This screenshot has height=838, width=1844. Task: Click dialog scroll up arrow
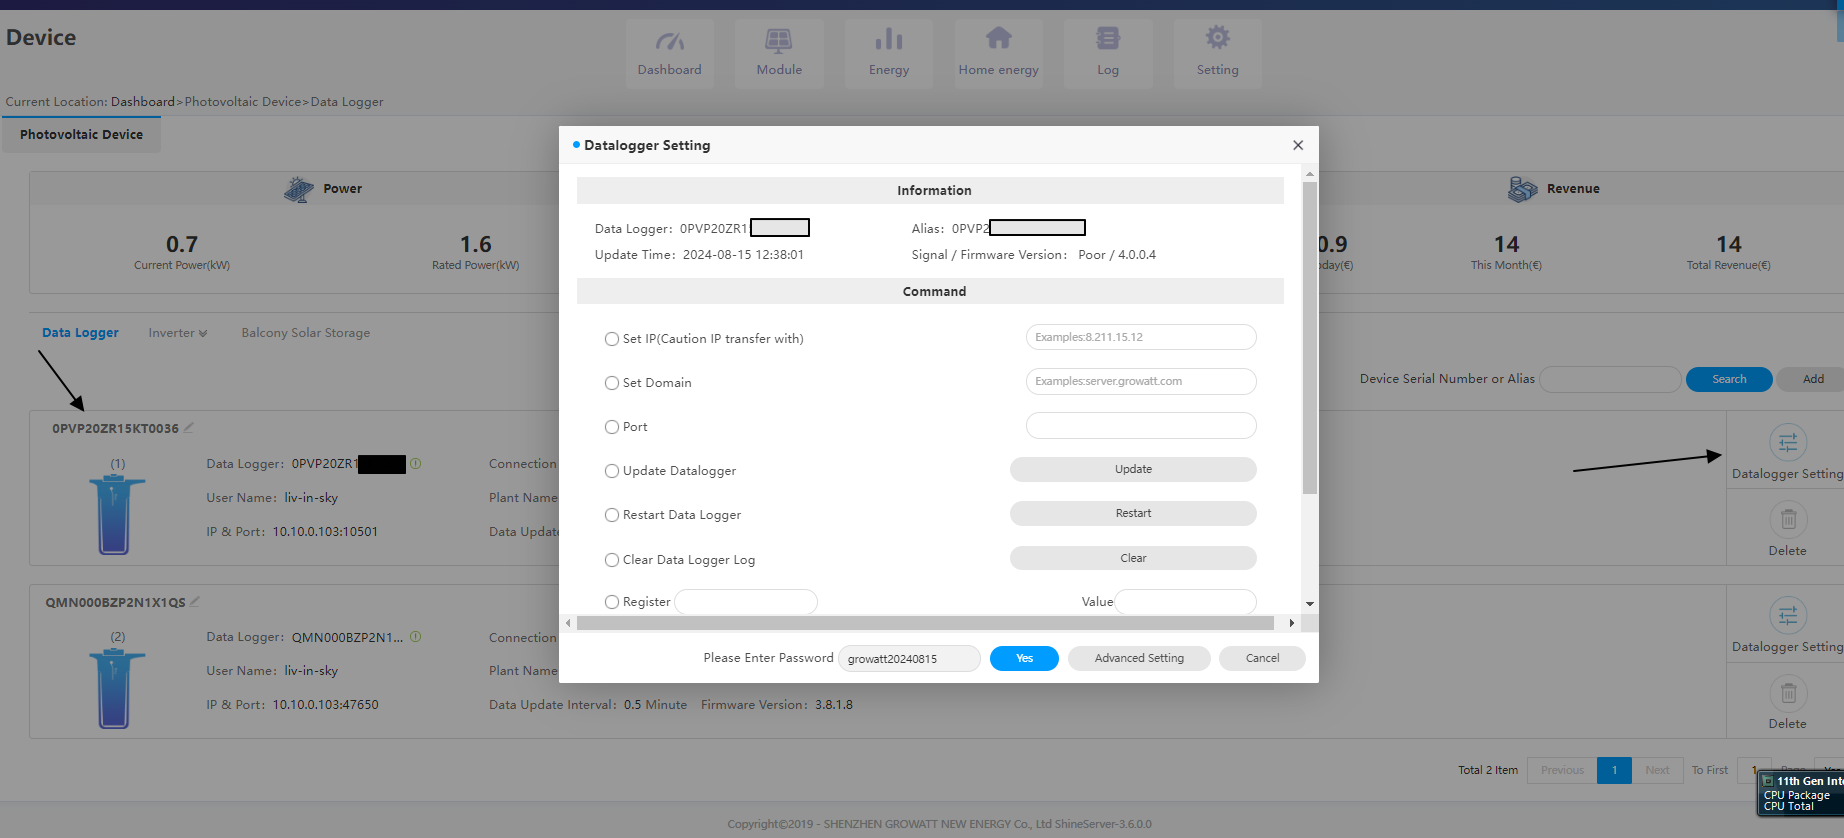coord(1310,174)
